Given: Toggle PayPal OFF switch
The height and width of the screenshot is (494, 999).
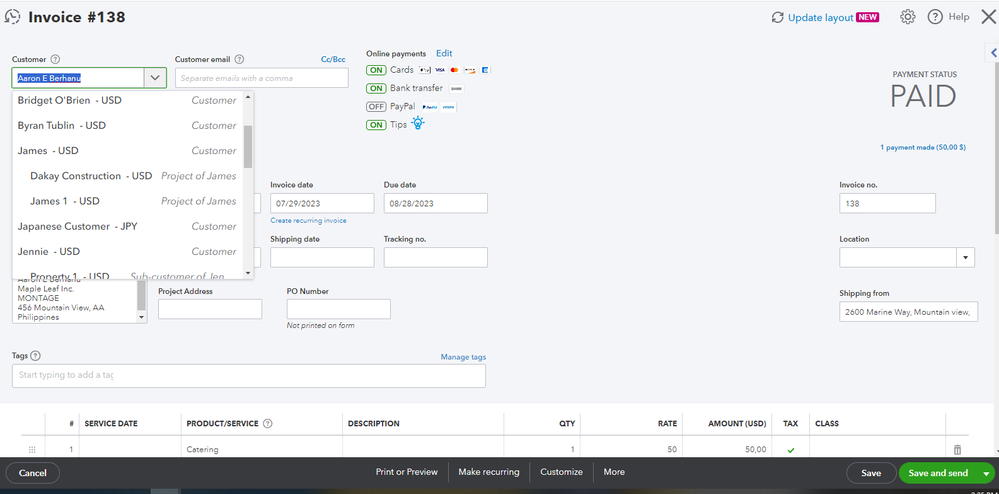Looking at the screenshot, I should [376, 106].
